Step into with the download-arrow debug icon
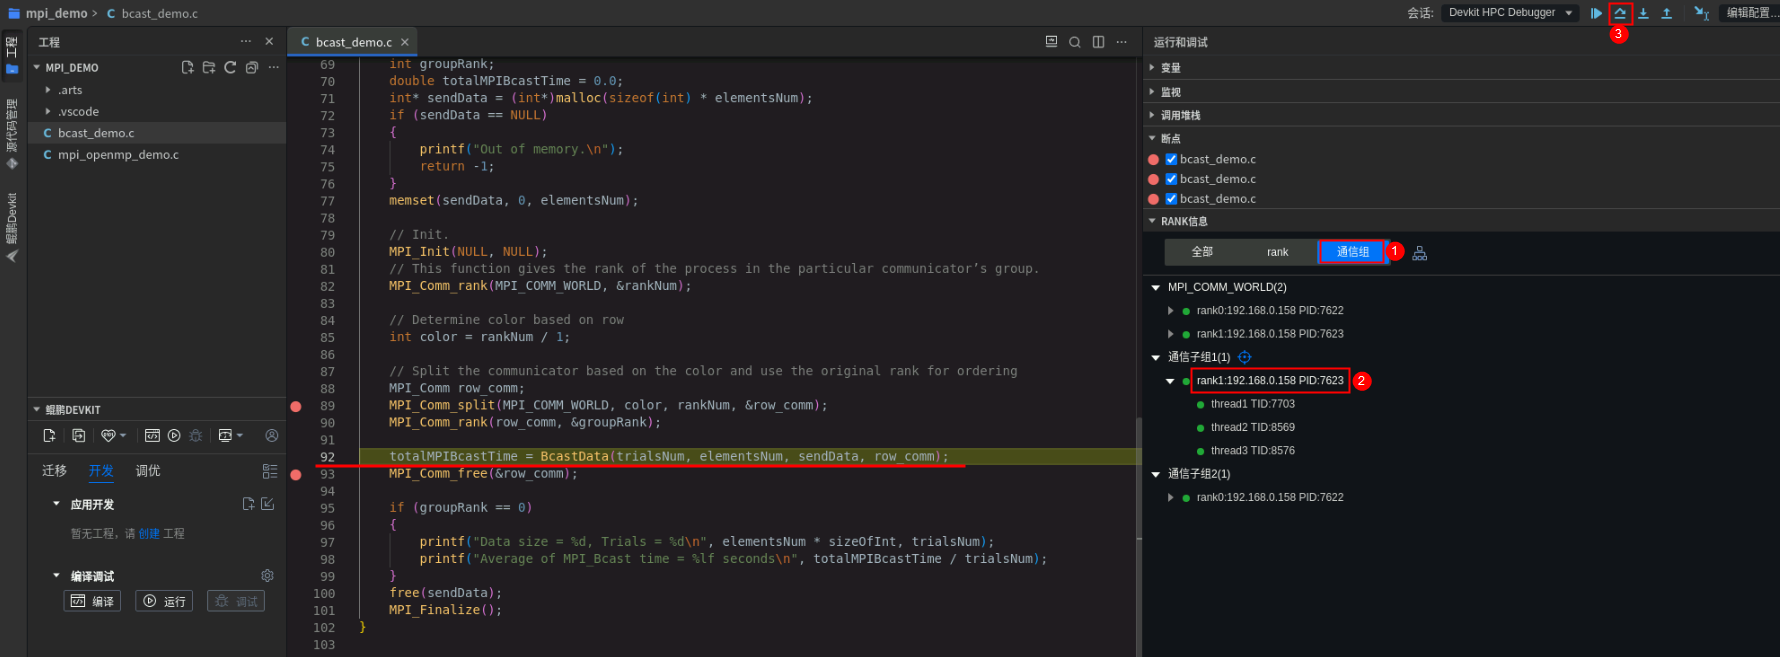The width and height of the screenshot is (1780, 657). point(1643,13)
